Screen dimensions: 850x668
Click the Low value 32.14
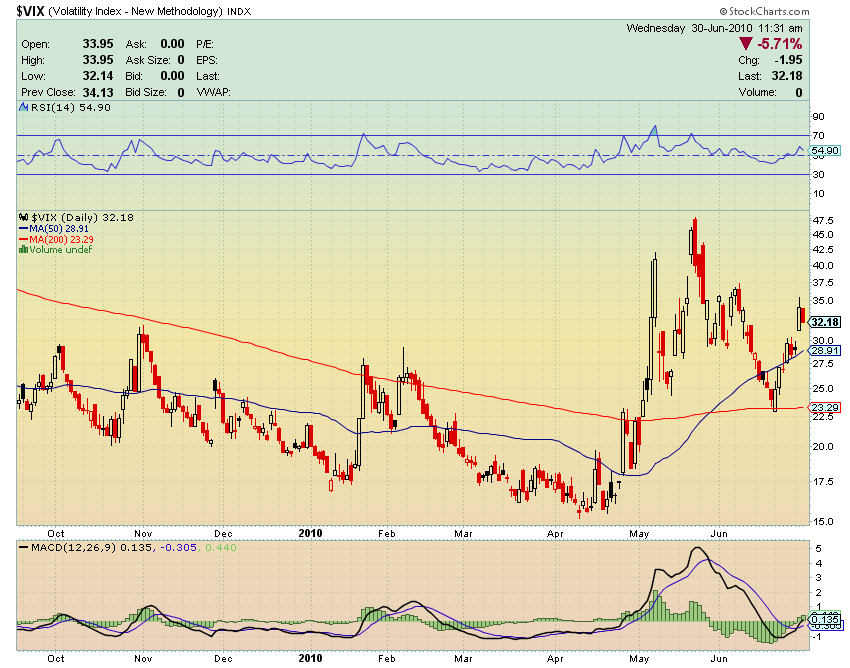click(98, 76)
